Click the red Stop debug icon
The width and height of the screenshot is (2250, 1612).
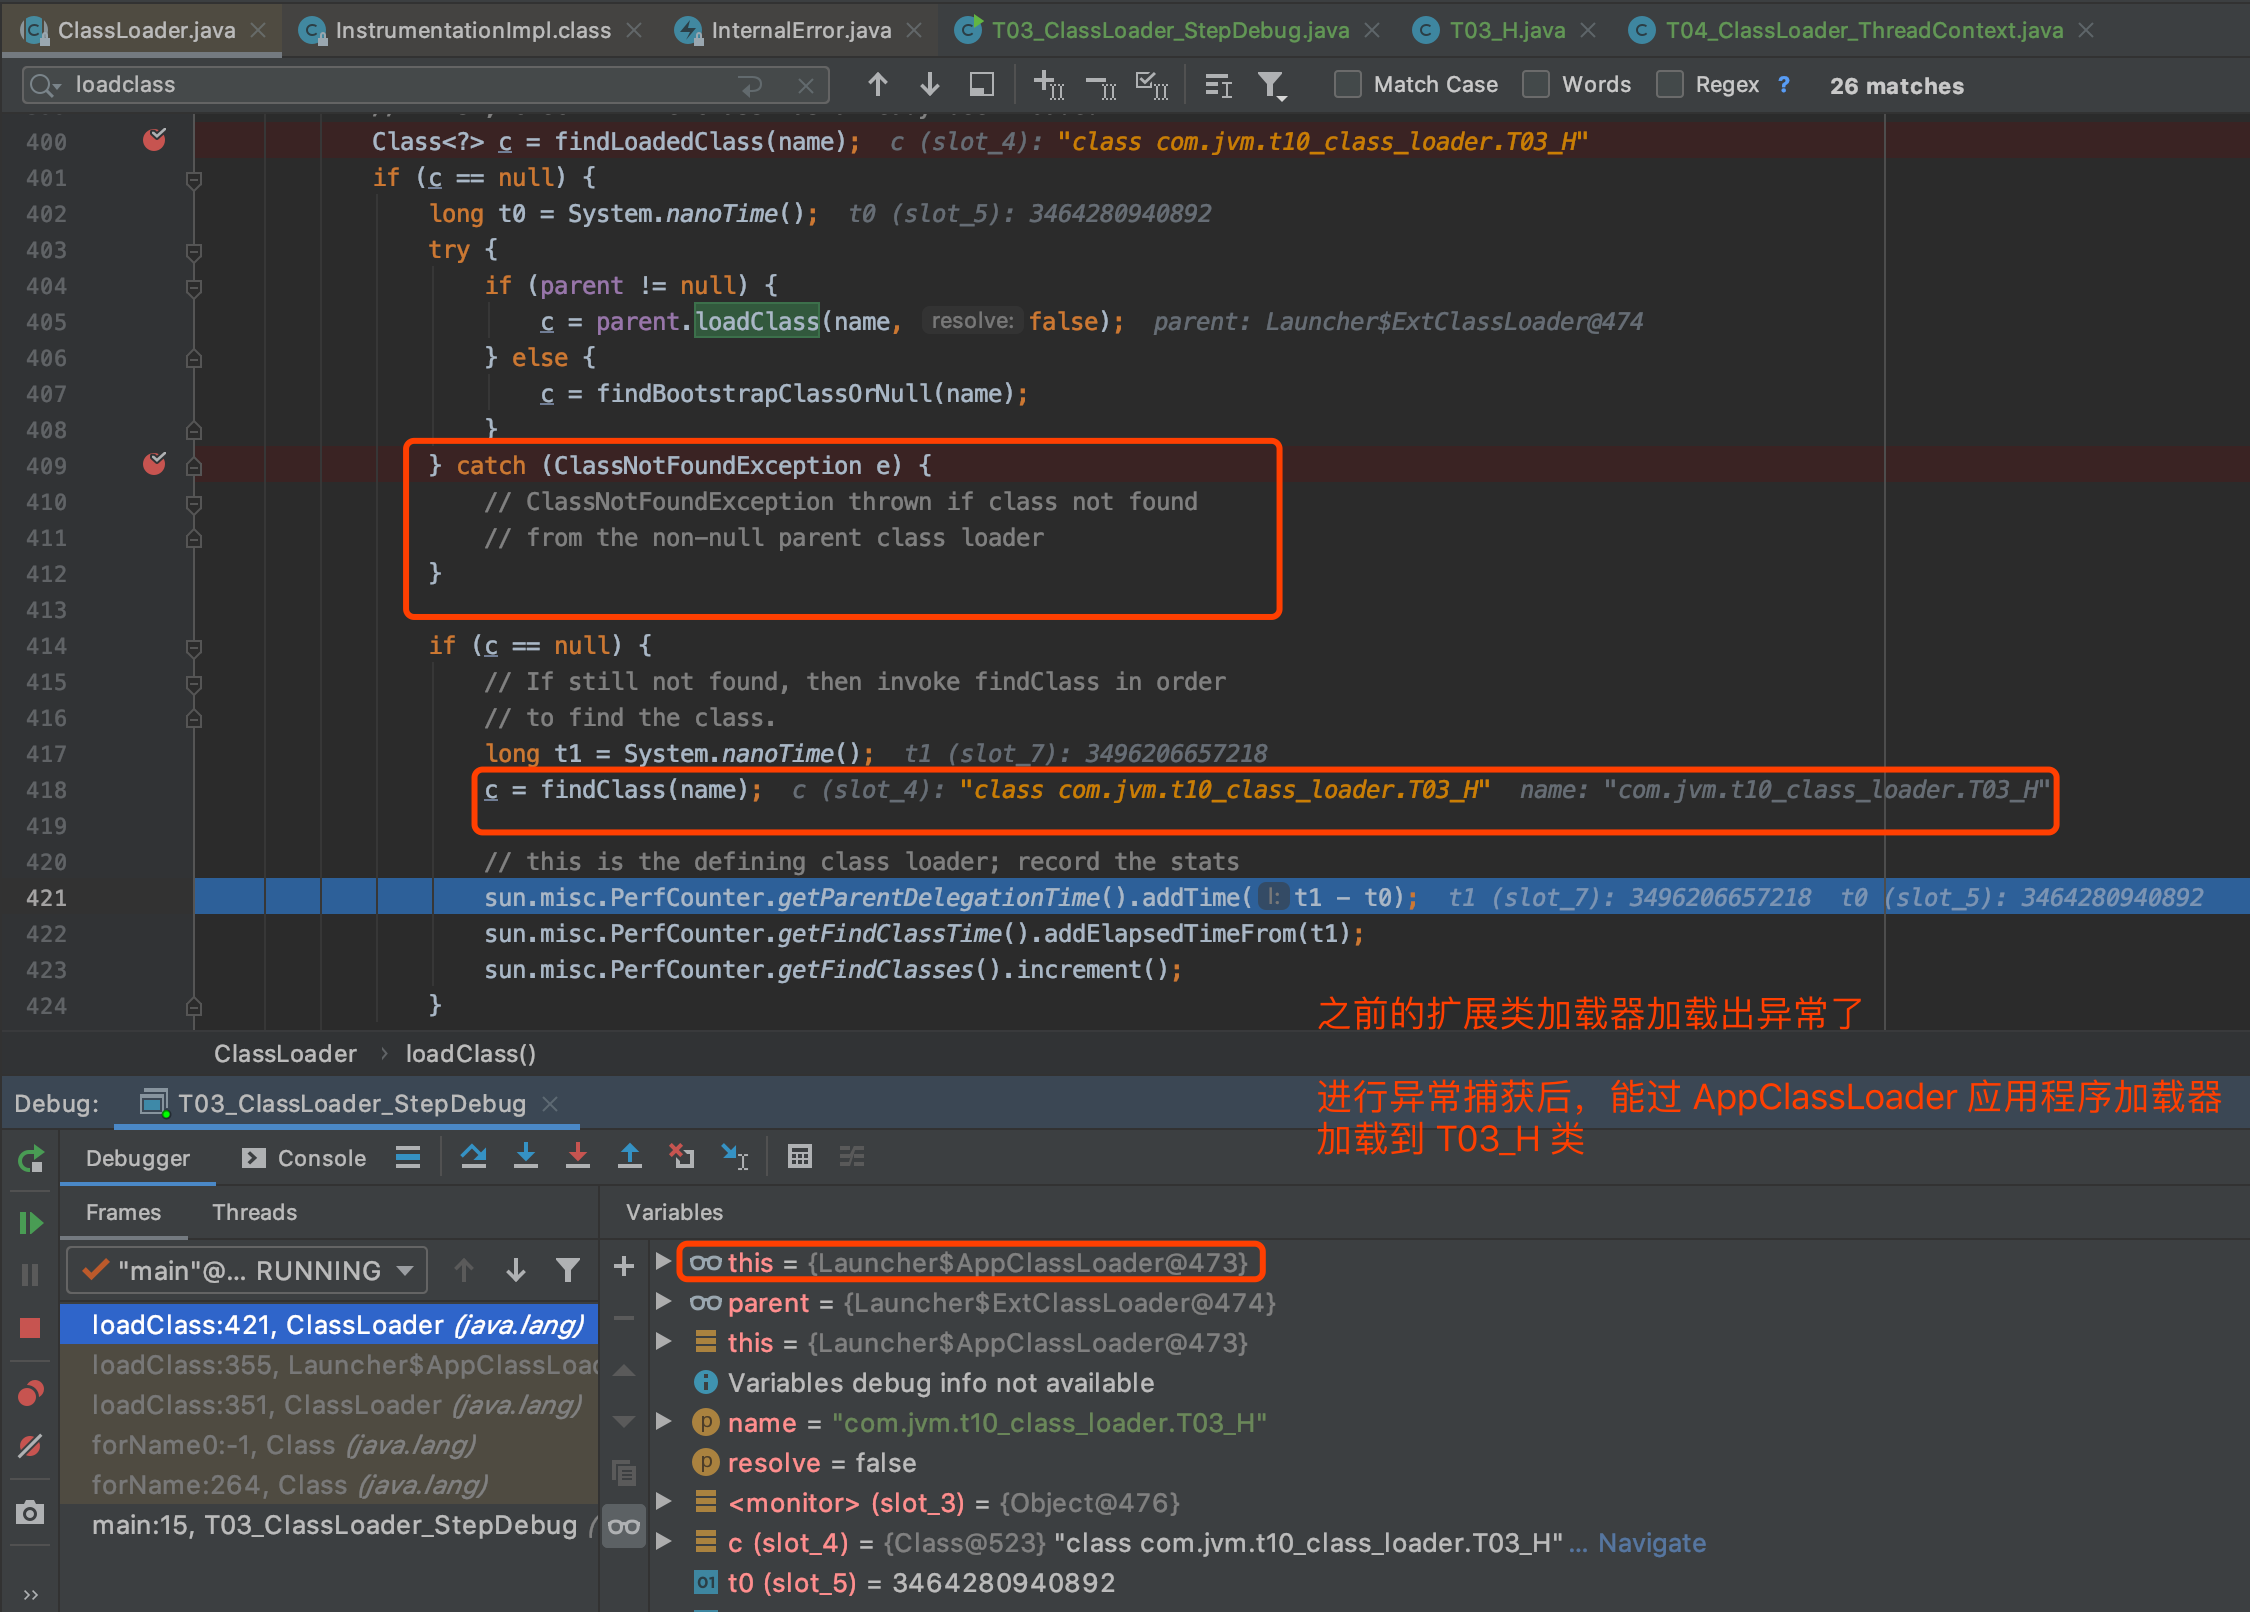coord(30,1327)
